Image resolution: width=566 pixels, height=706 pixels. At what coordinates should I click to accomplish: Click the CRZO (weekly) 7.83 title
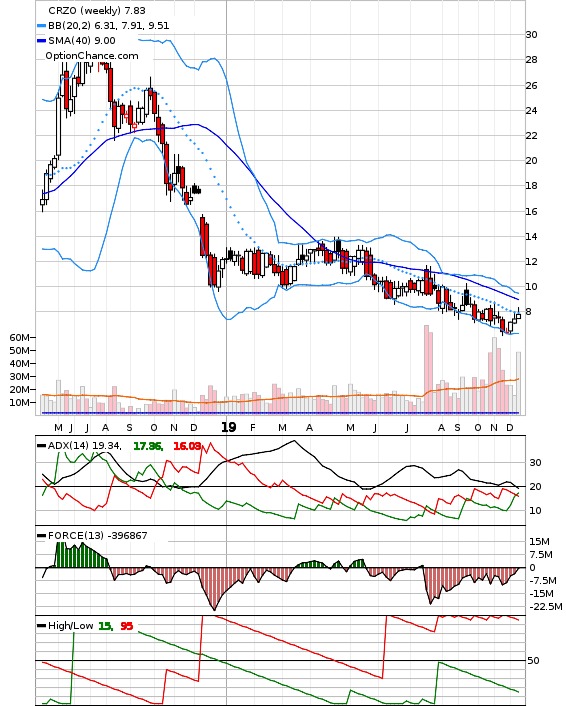point(97,10)
